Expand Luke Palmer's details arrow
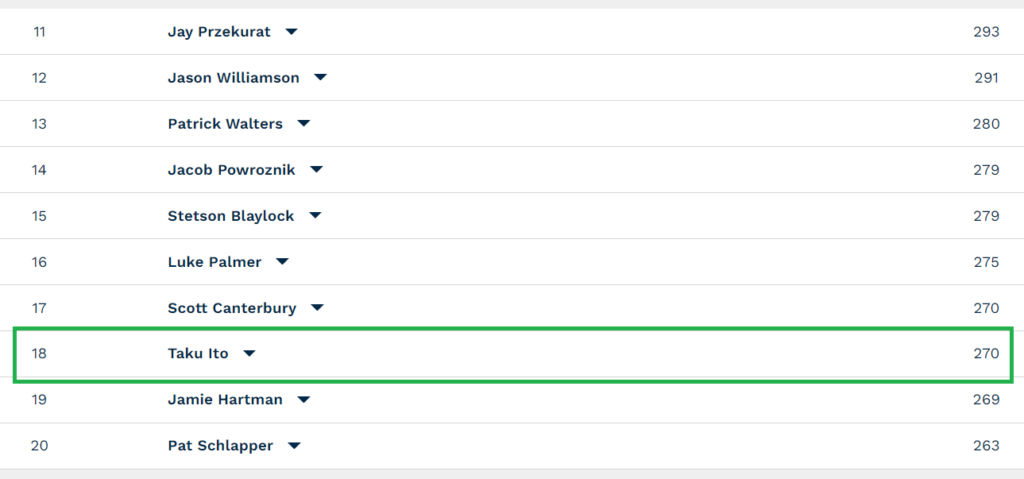Image resolution: width=1024 pixels, height=479 pixels. tap(282, 262)
